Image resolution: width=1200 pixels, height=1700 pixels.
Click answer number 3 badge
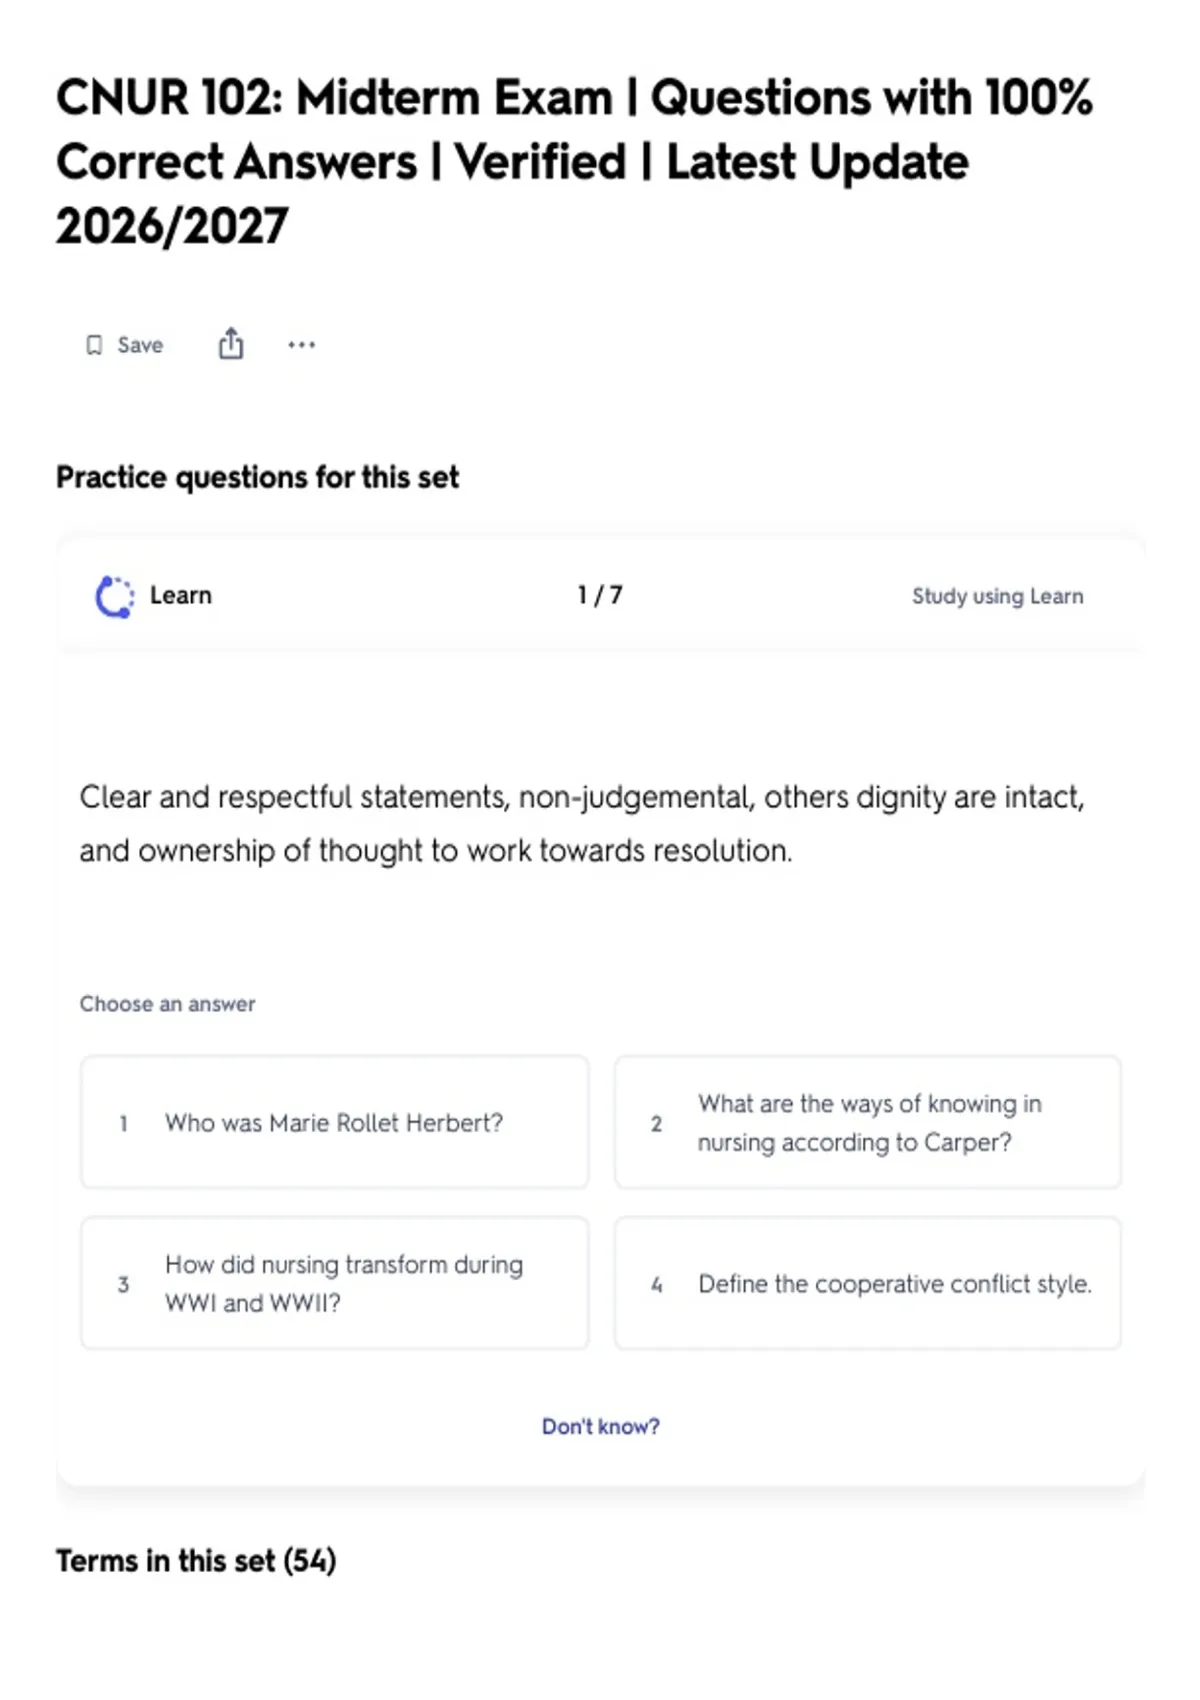[x=123, y=1284]
